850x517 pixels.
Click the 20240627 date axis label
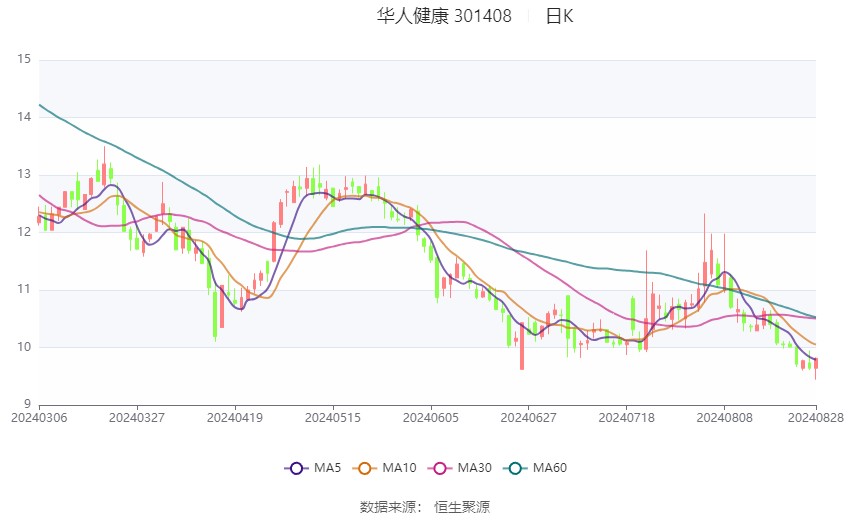529,418
